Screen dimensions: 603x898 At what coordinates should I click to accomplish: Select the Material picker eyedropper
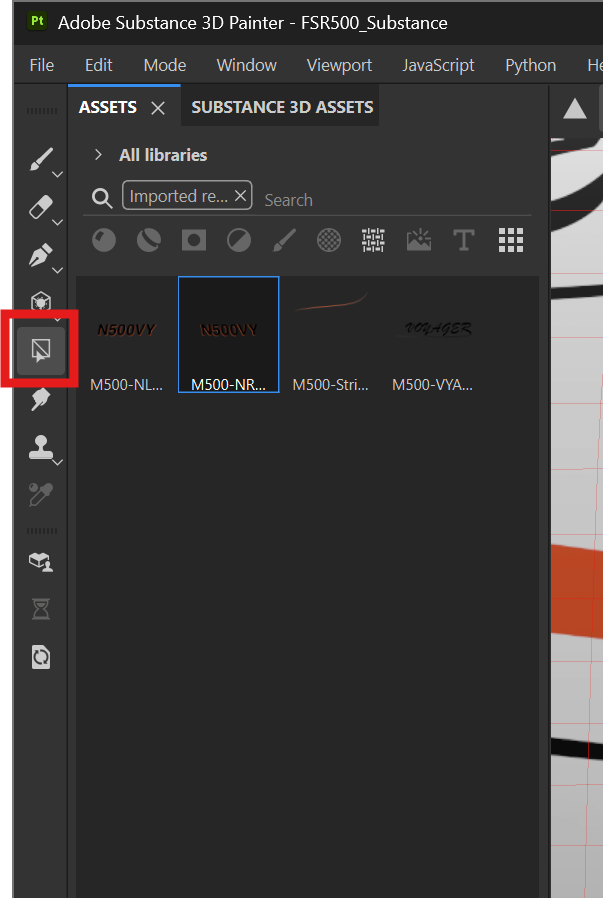(x=41, y=495)
